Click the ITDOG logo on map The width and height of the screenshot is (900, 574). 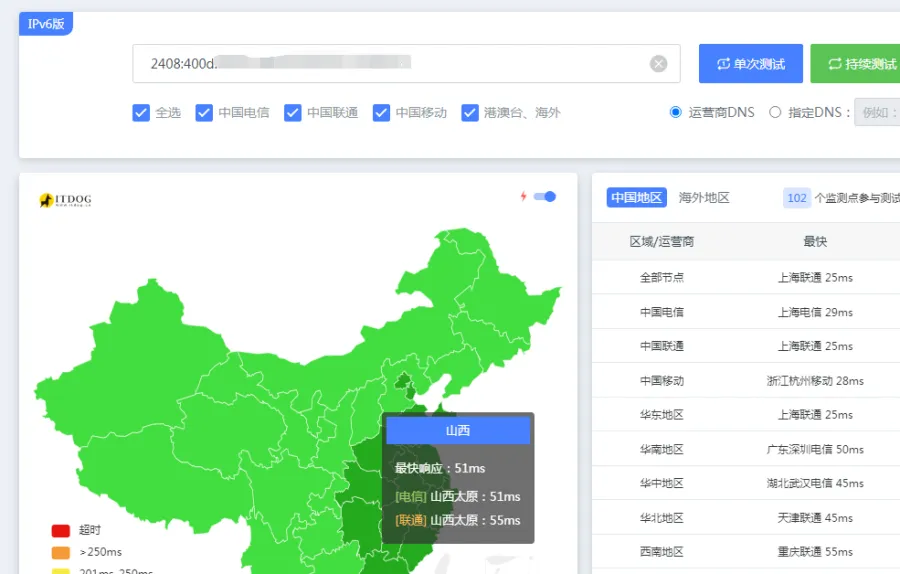click(65, 200)
